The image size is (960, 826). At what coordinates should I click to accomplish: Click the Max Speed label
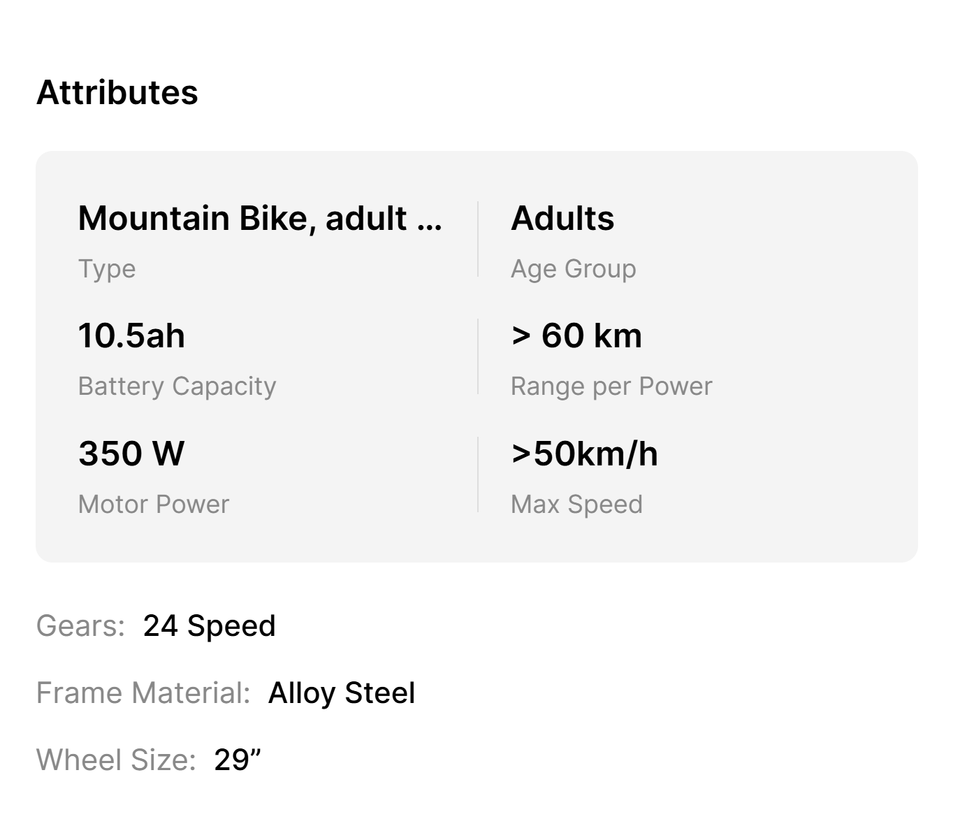coord(576,504)
